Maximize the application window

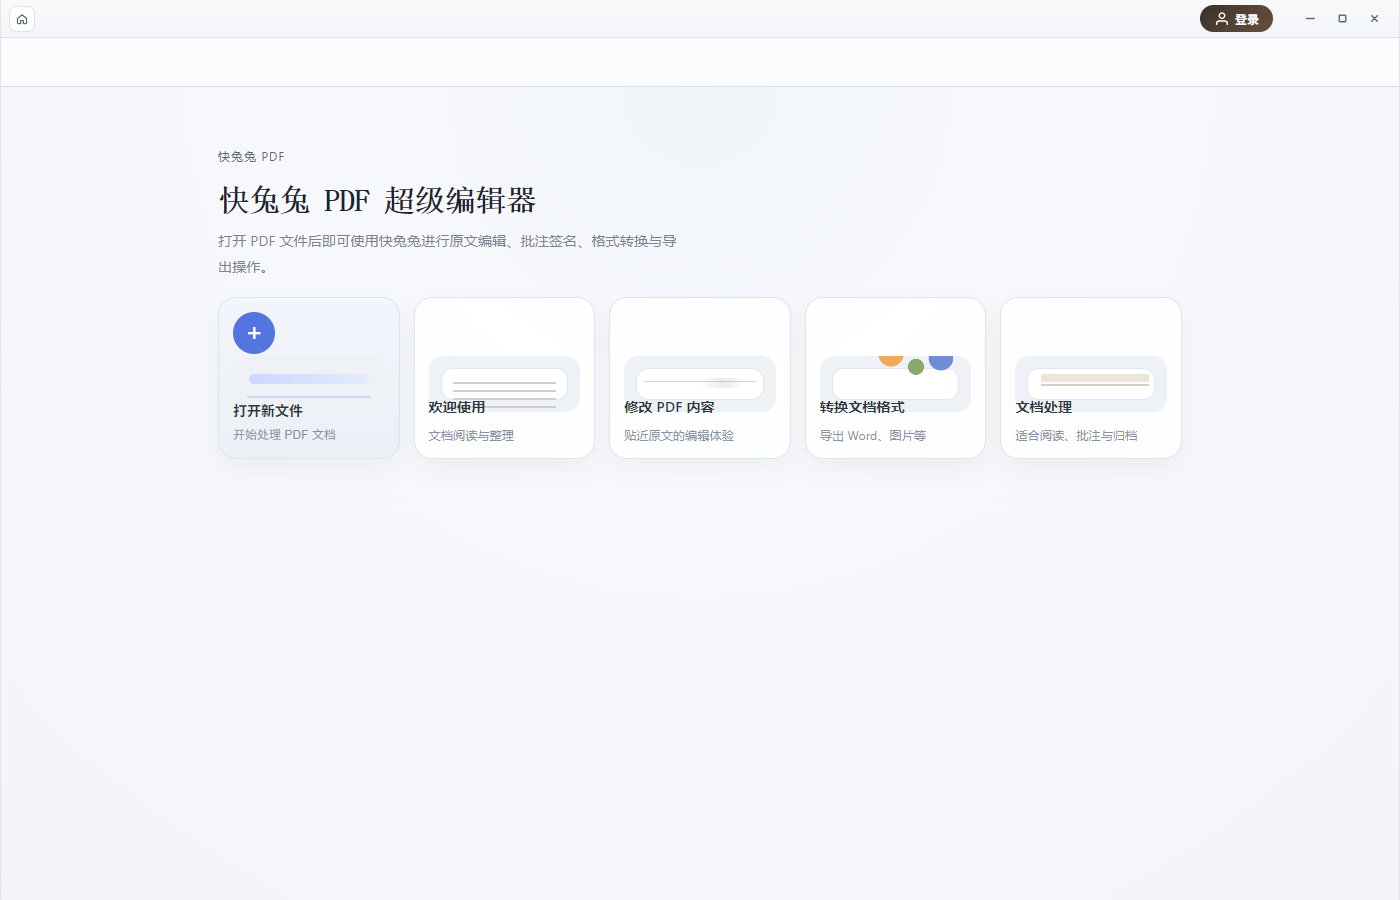1342,19
